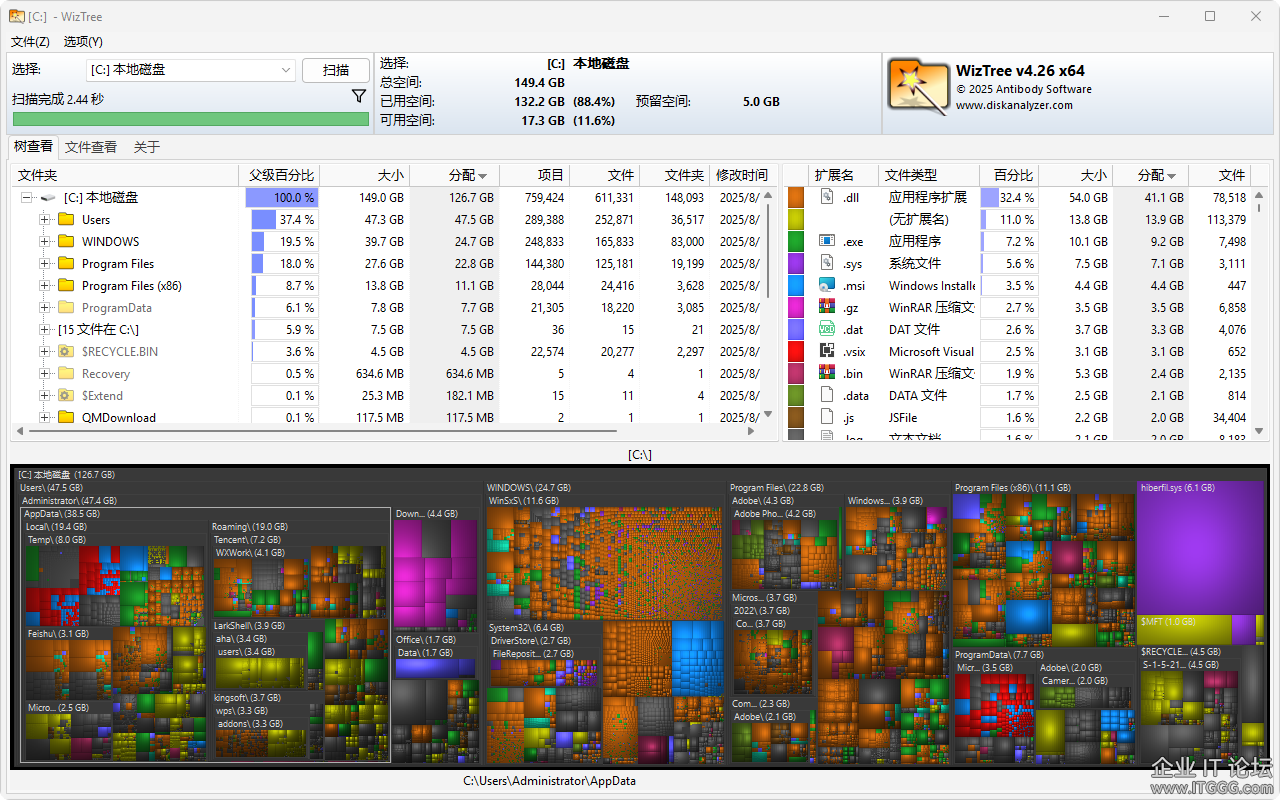
Task: Expand the [15 文件在 C:\] node
Action: click(44, 330)
